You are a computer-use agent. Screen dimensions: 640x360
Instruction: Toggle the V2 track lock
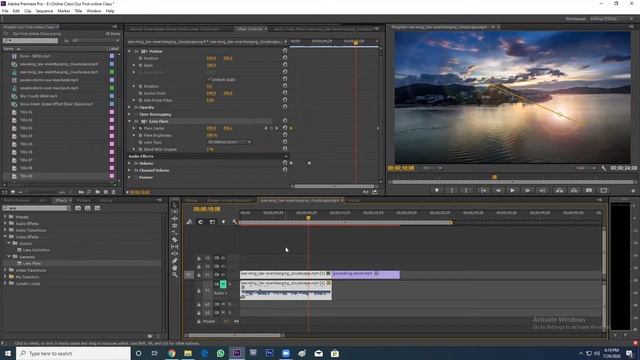click(x=199, y=266)
